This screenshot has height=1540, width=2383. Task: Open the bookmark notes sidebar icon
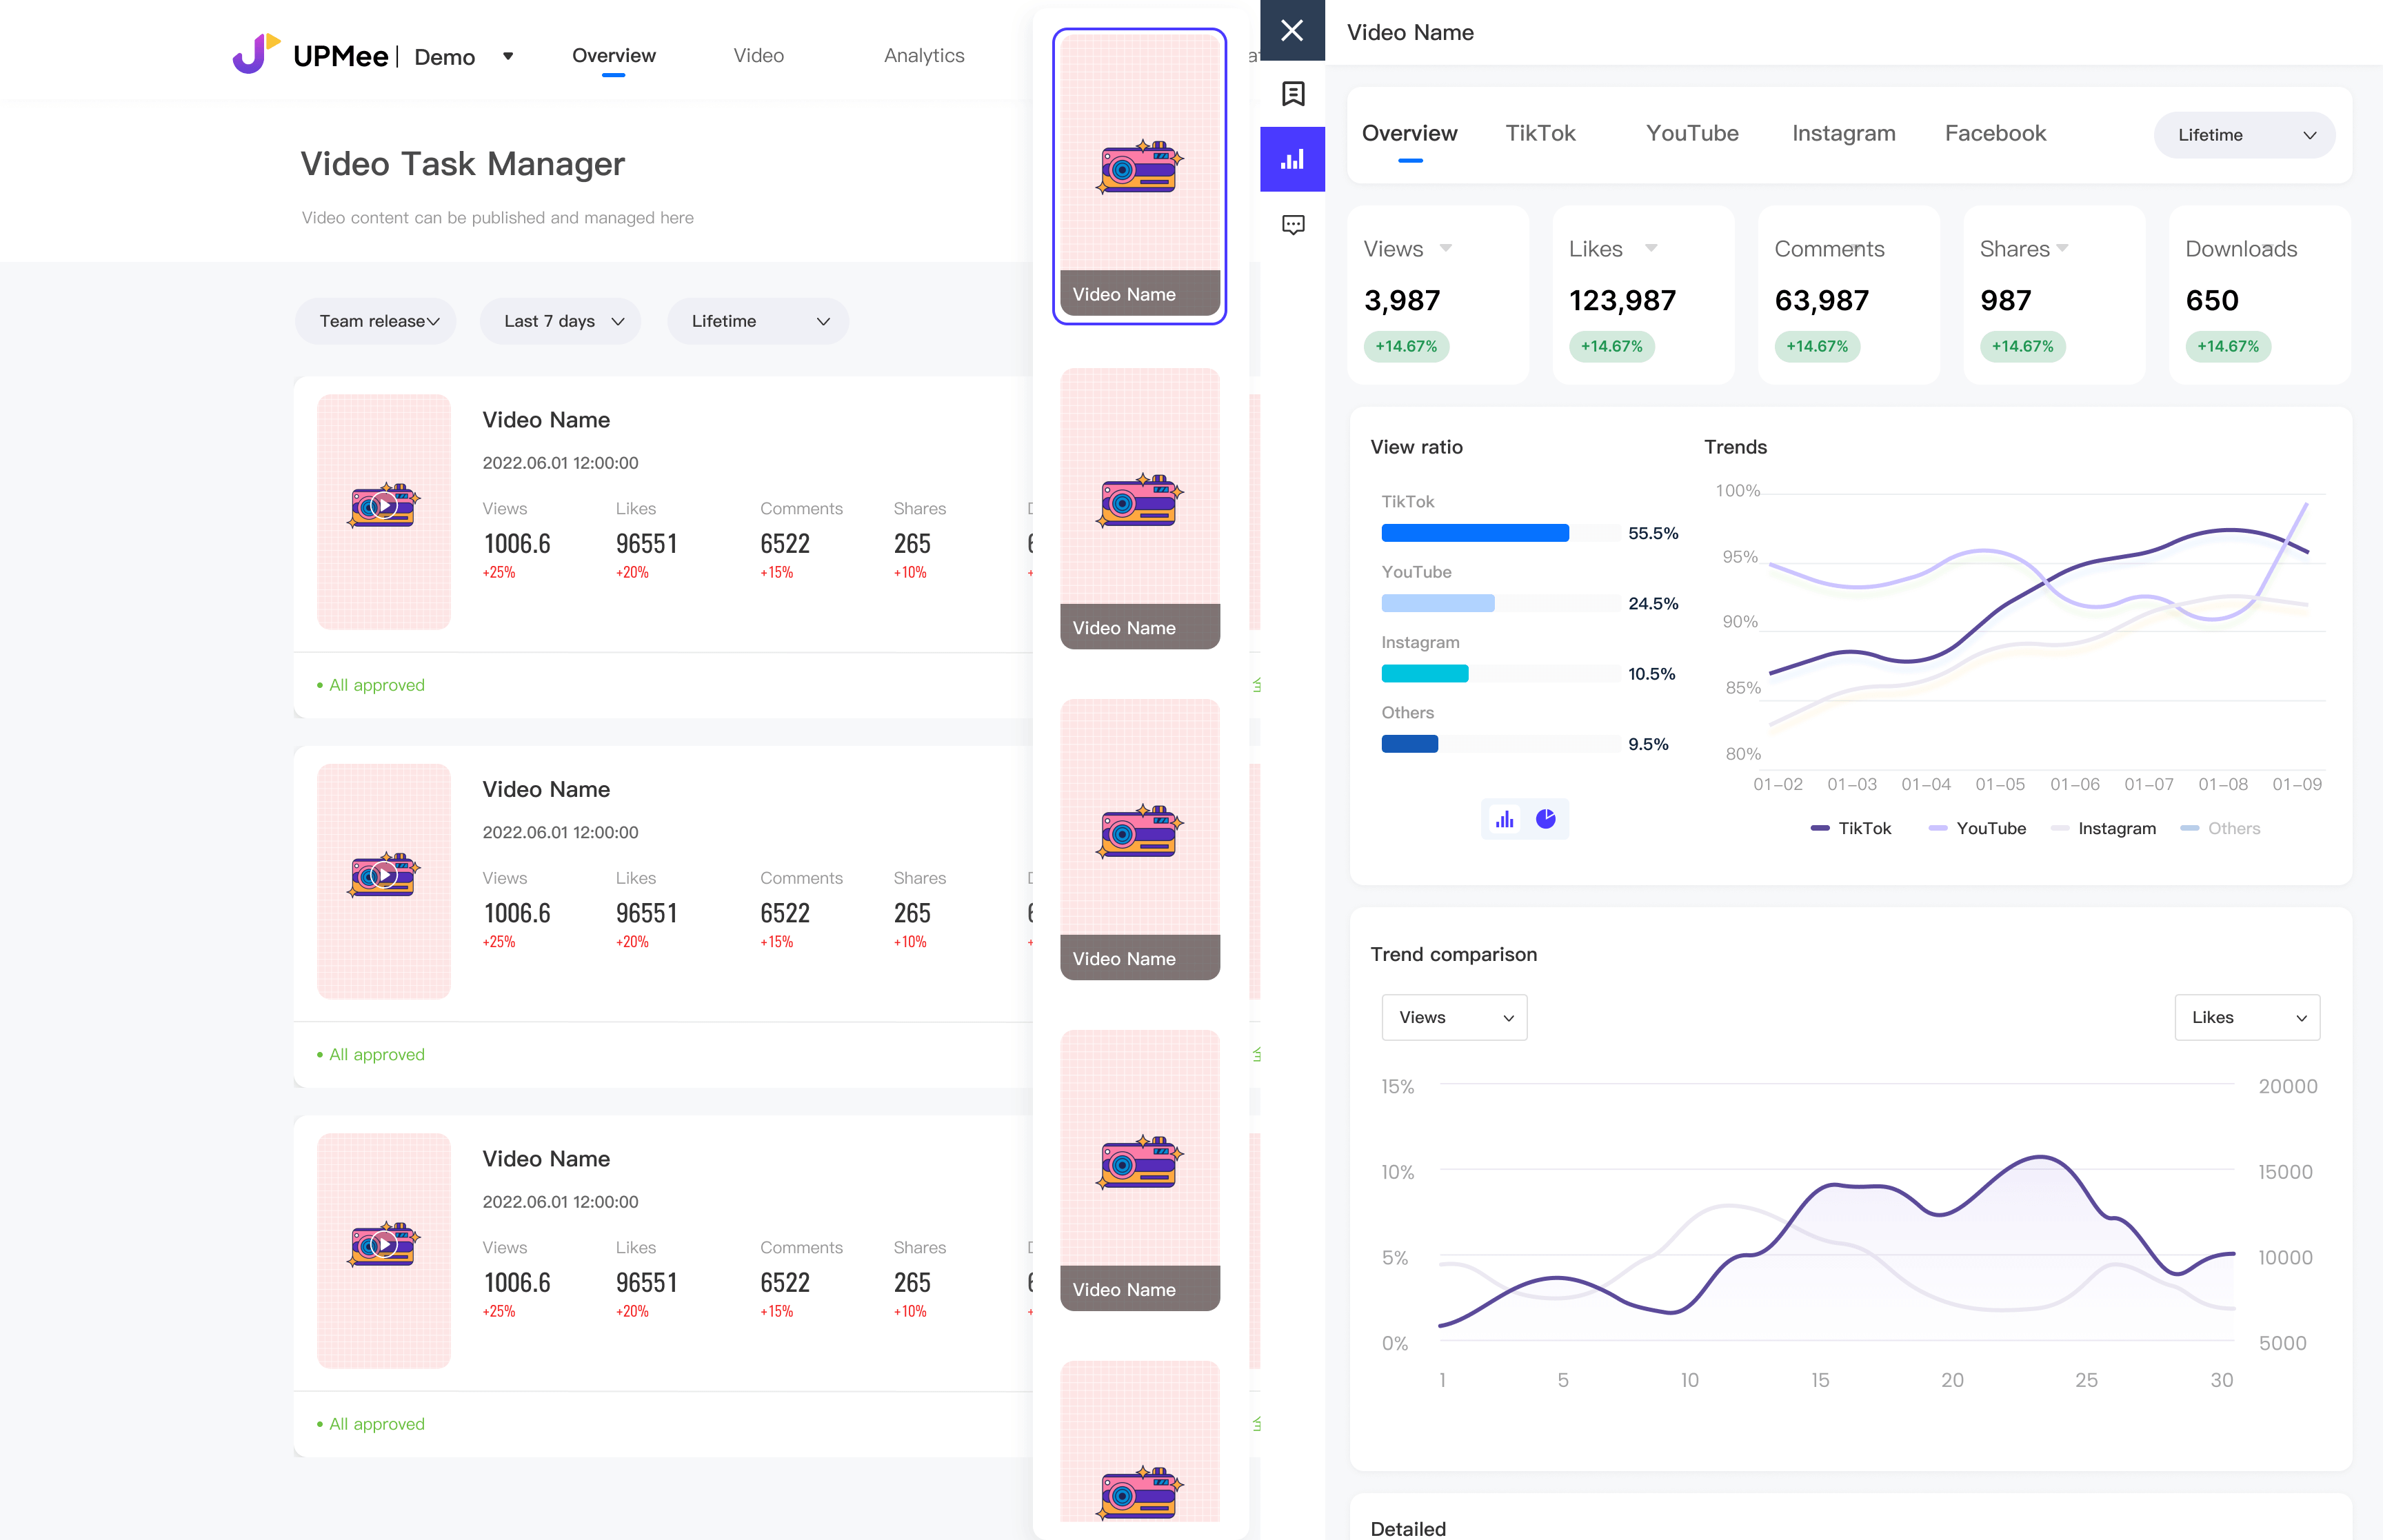(x=1293, y=94)
